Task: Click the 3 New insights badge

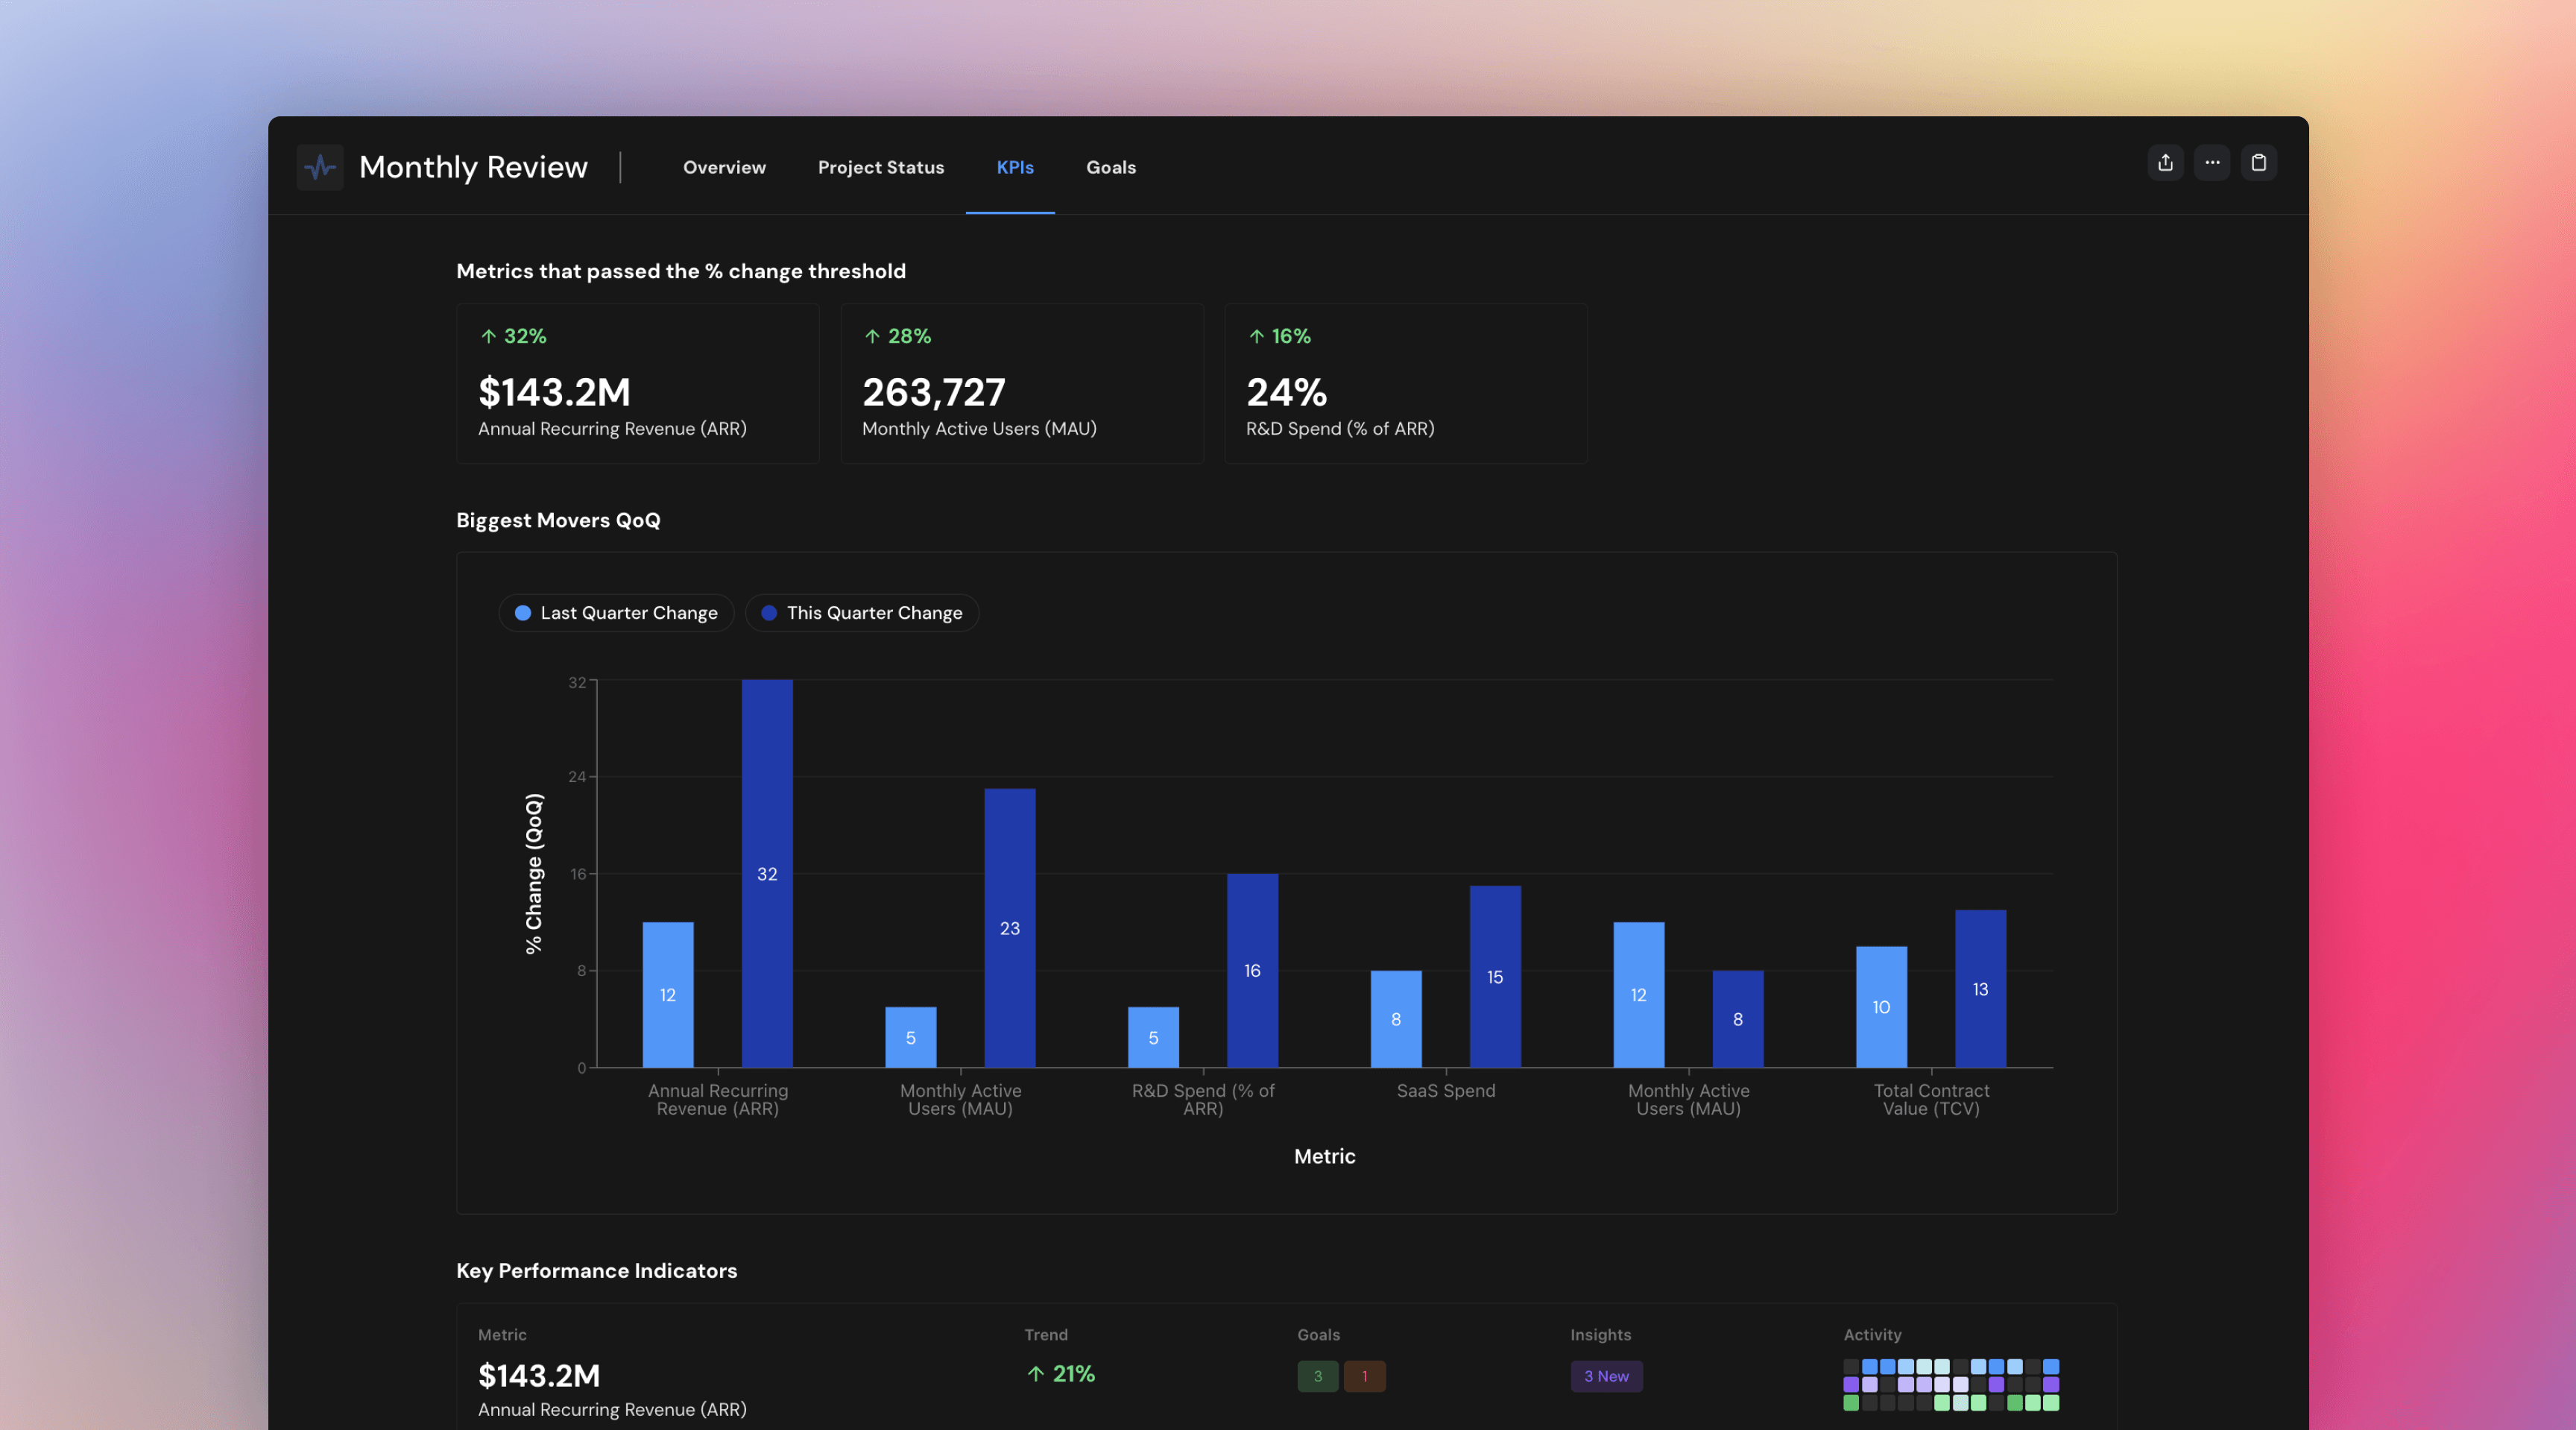Action: tap(1605, 1376)
